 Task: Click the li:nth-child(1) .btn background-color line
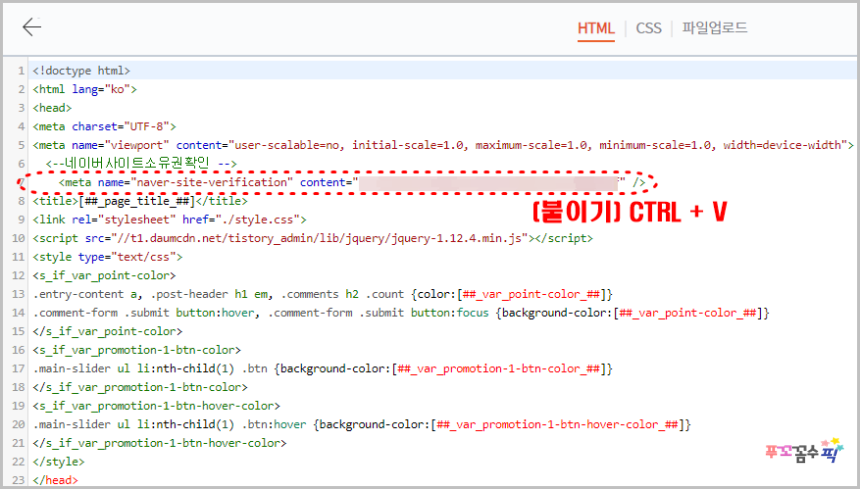[x=322, y=369]
